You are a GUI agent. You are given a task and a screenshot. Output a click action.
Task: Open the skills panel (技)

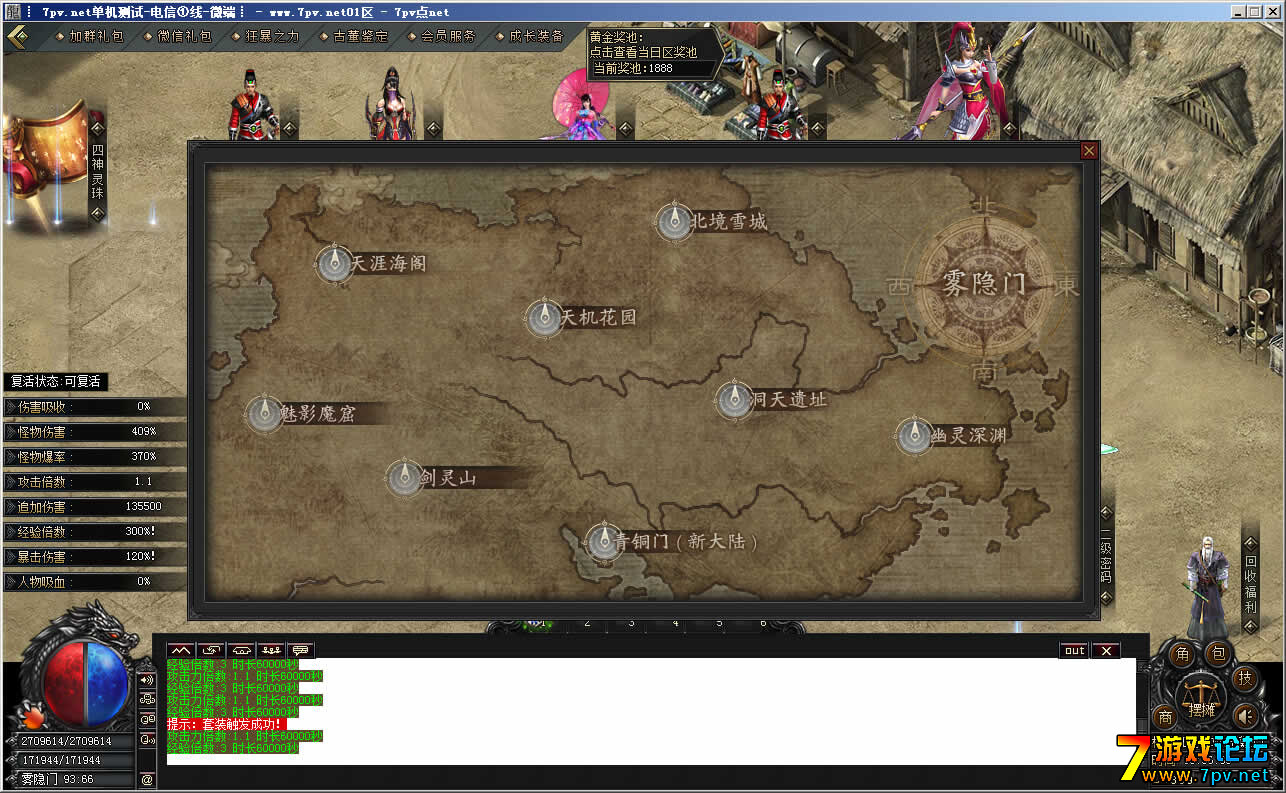1244,678
